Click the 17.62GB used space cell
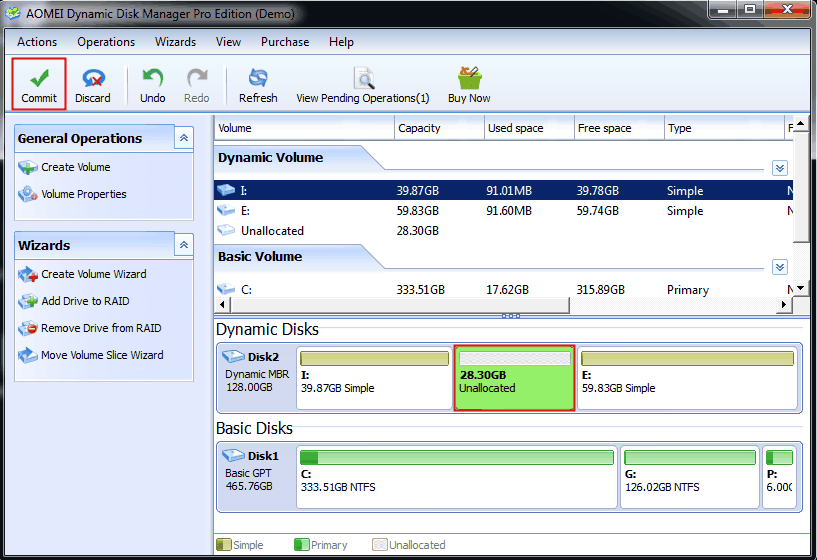The height and width of the screenshot is (560, 817). coord(507,290)
